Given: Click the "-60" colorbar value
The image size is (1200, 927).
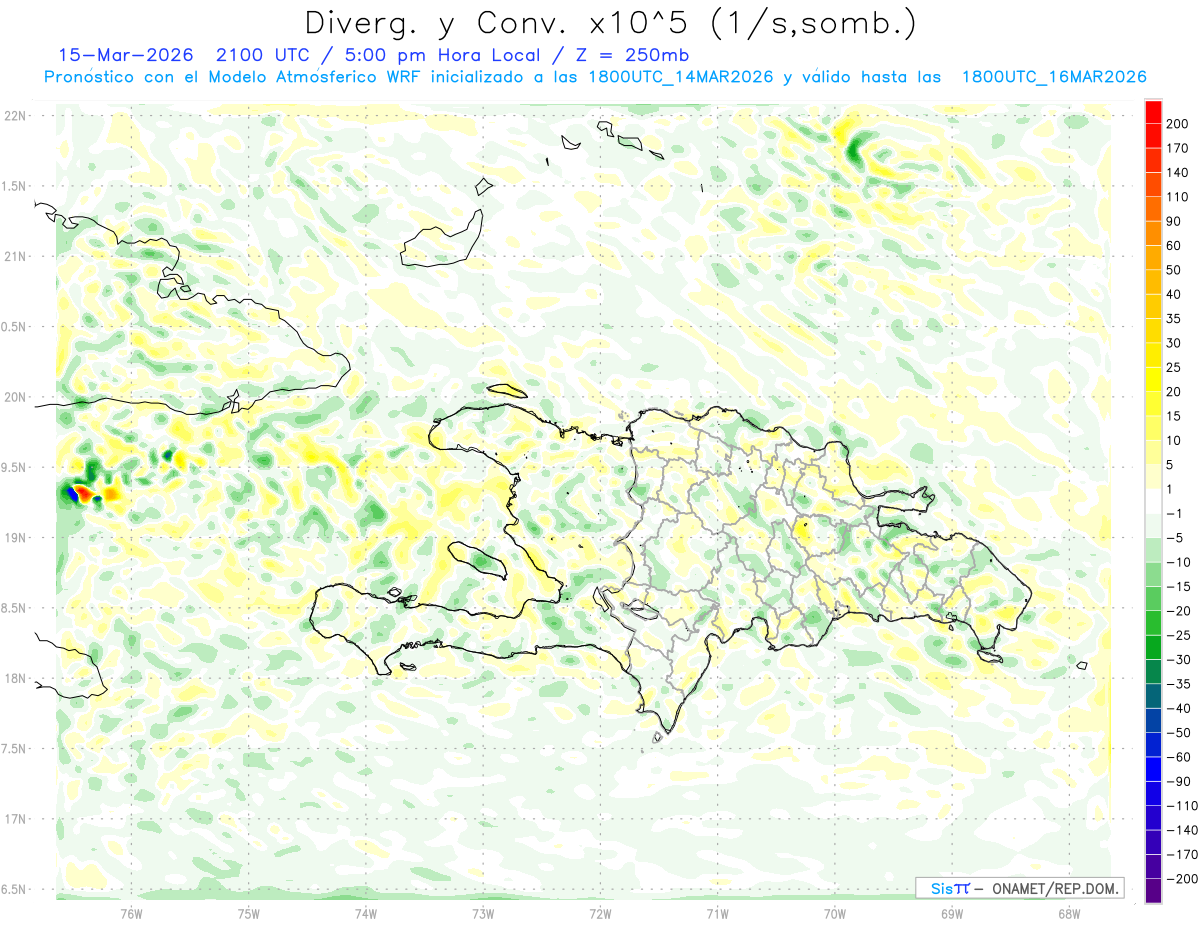Looking at the screenshot, I should (x=1178, y=758).
